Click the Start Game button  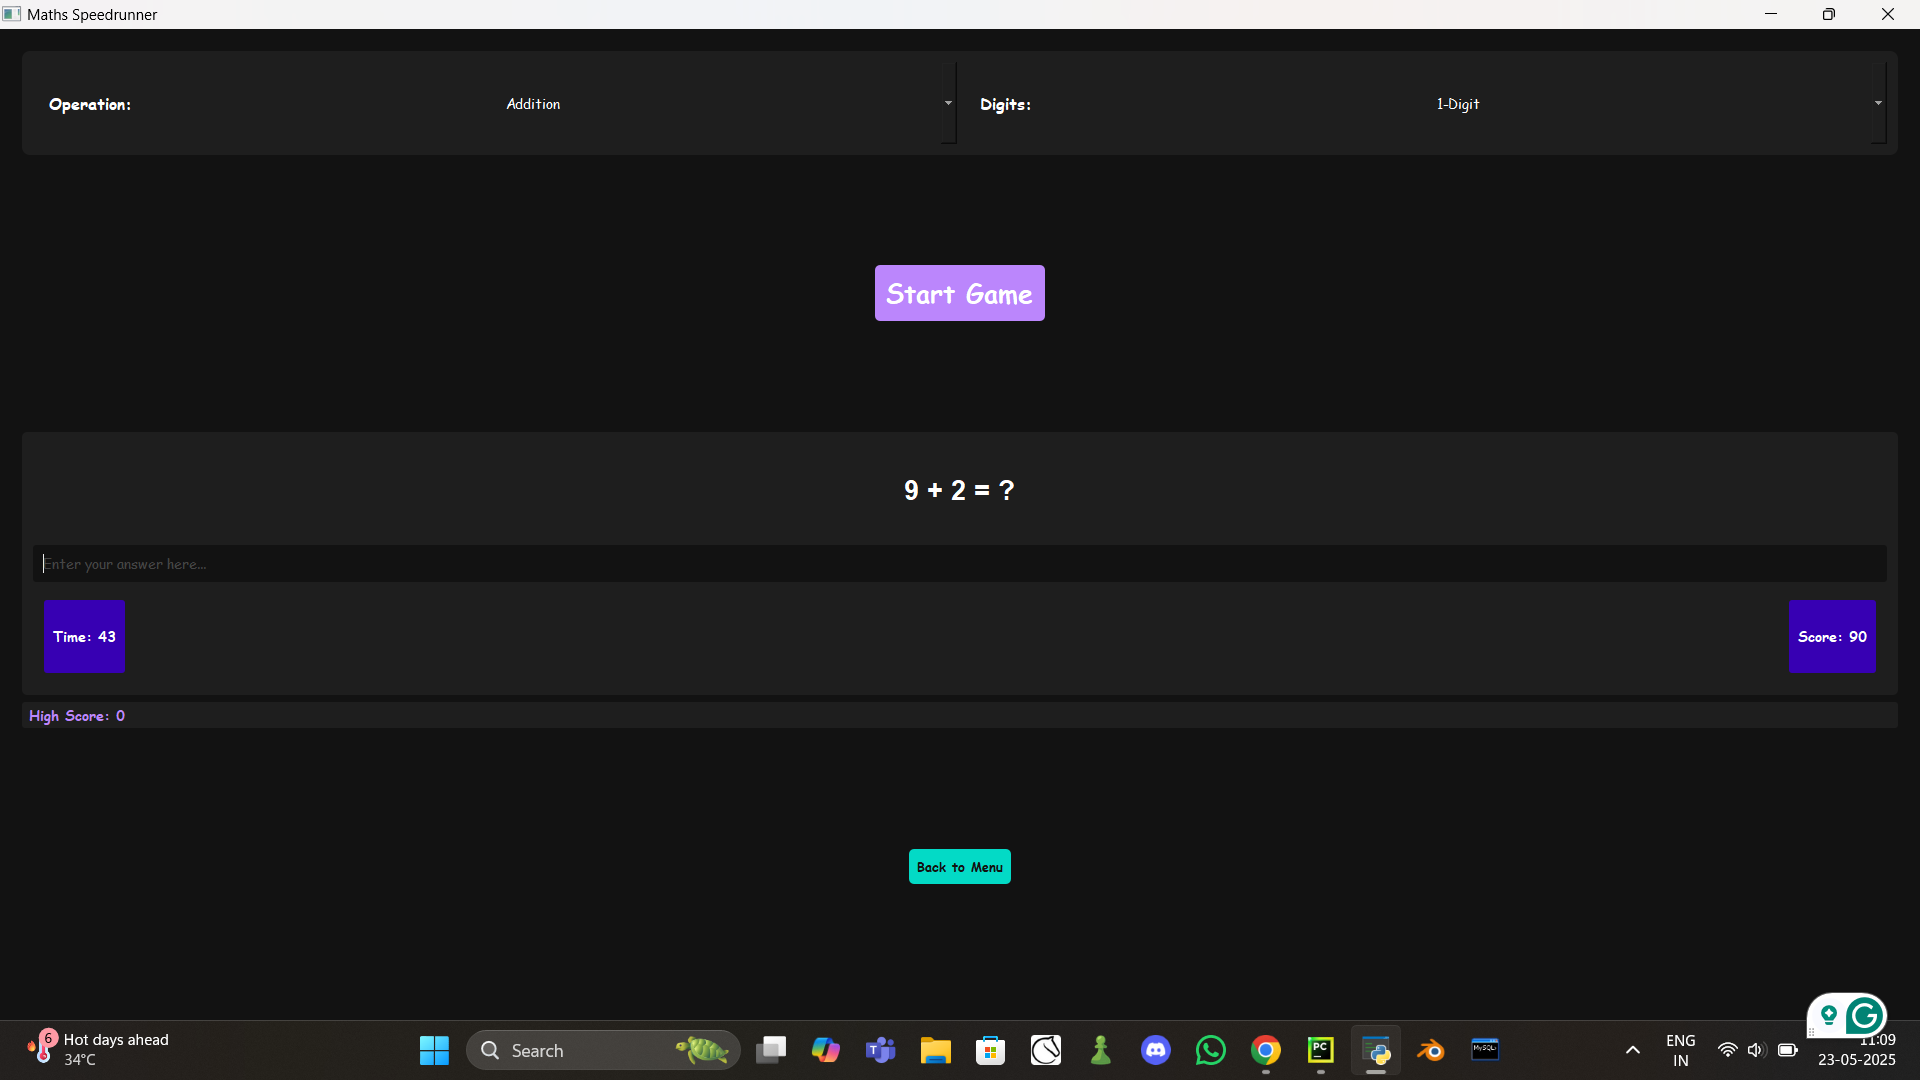click(x=959, y=293)
